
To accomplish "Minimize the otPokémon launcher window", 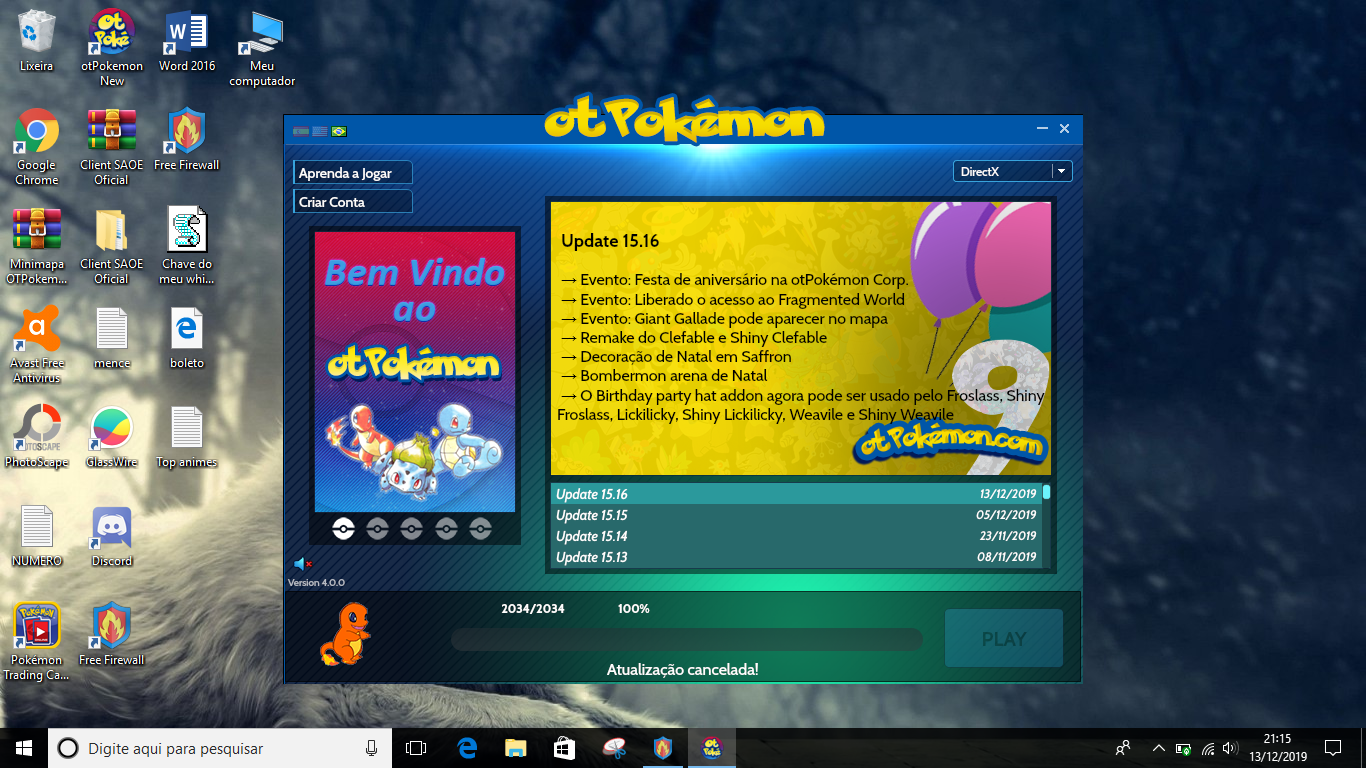I will tap(1042, 129).
